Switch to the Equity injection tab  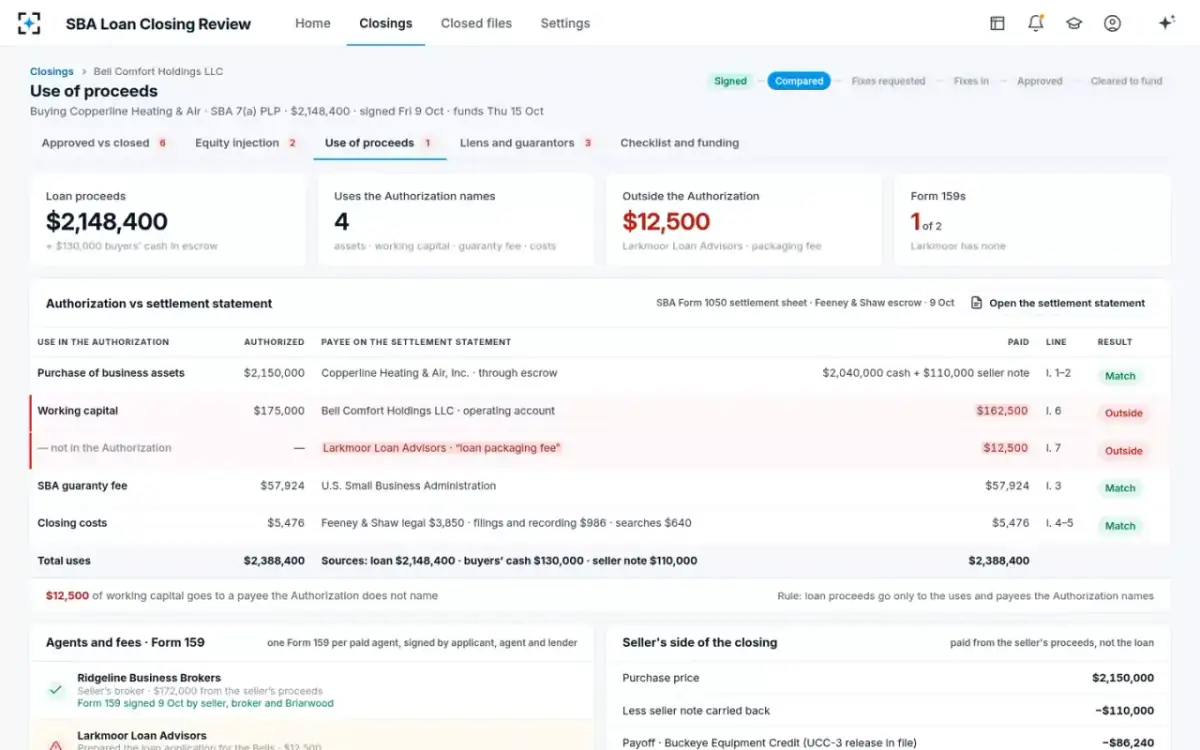tap(246, 143)
